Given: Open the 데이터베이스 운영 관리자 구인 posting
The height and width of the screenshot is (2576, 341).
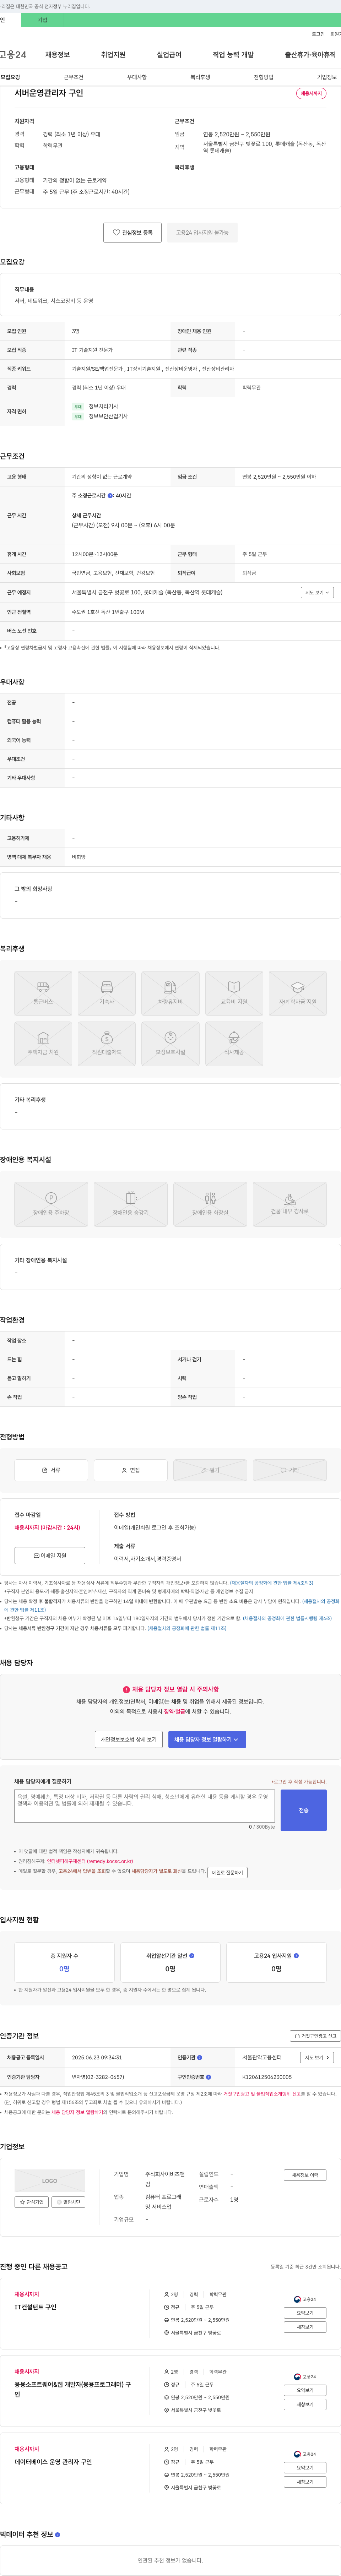Looking at the screenshot, I should pyautogui.click(x=53, y=2462).
